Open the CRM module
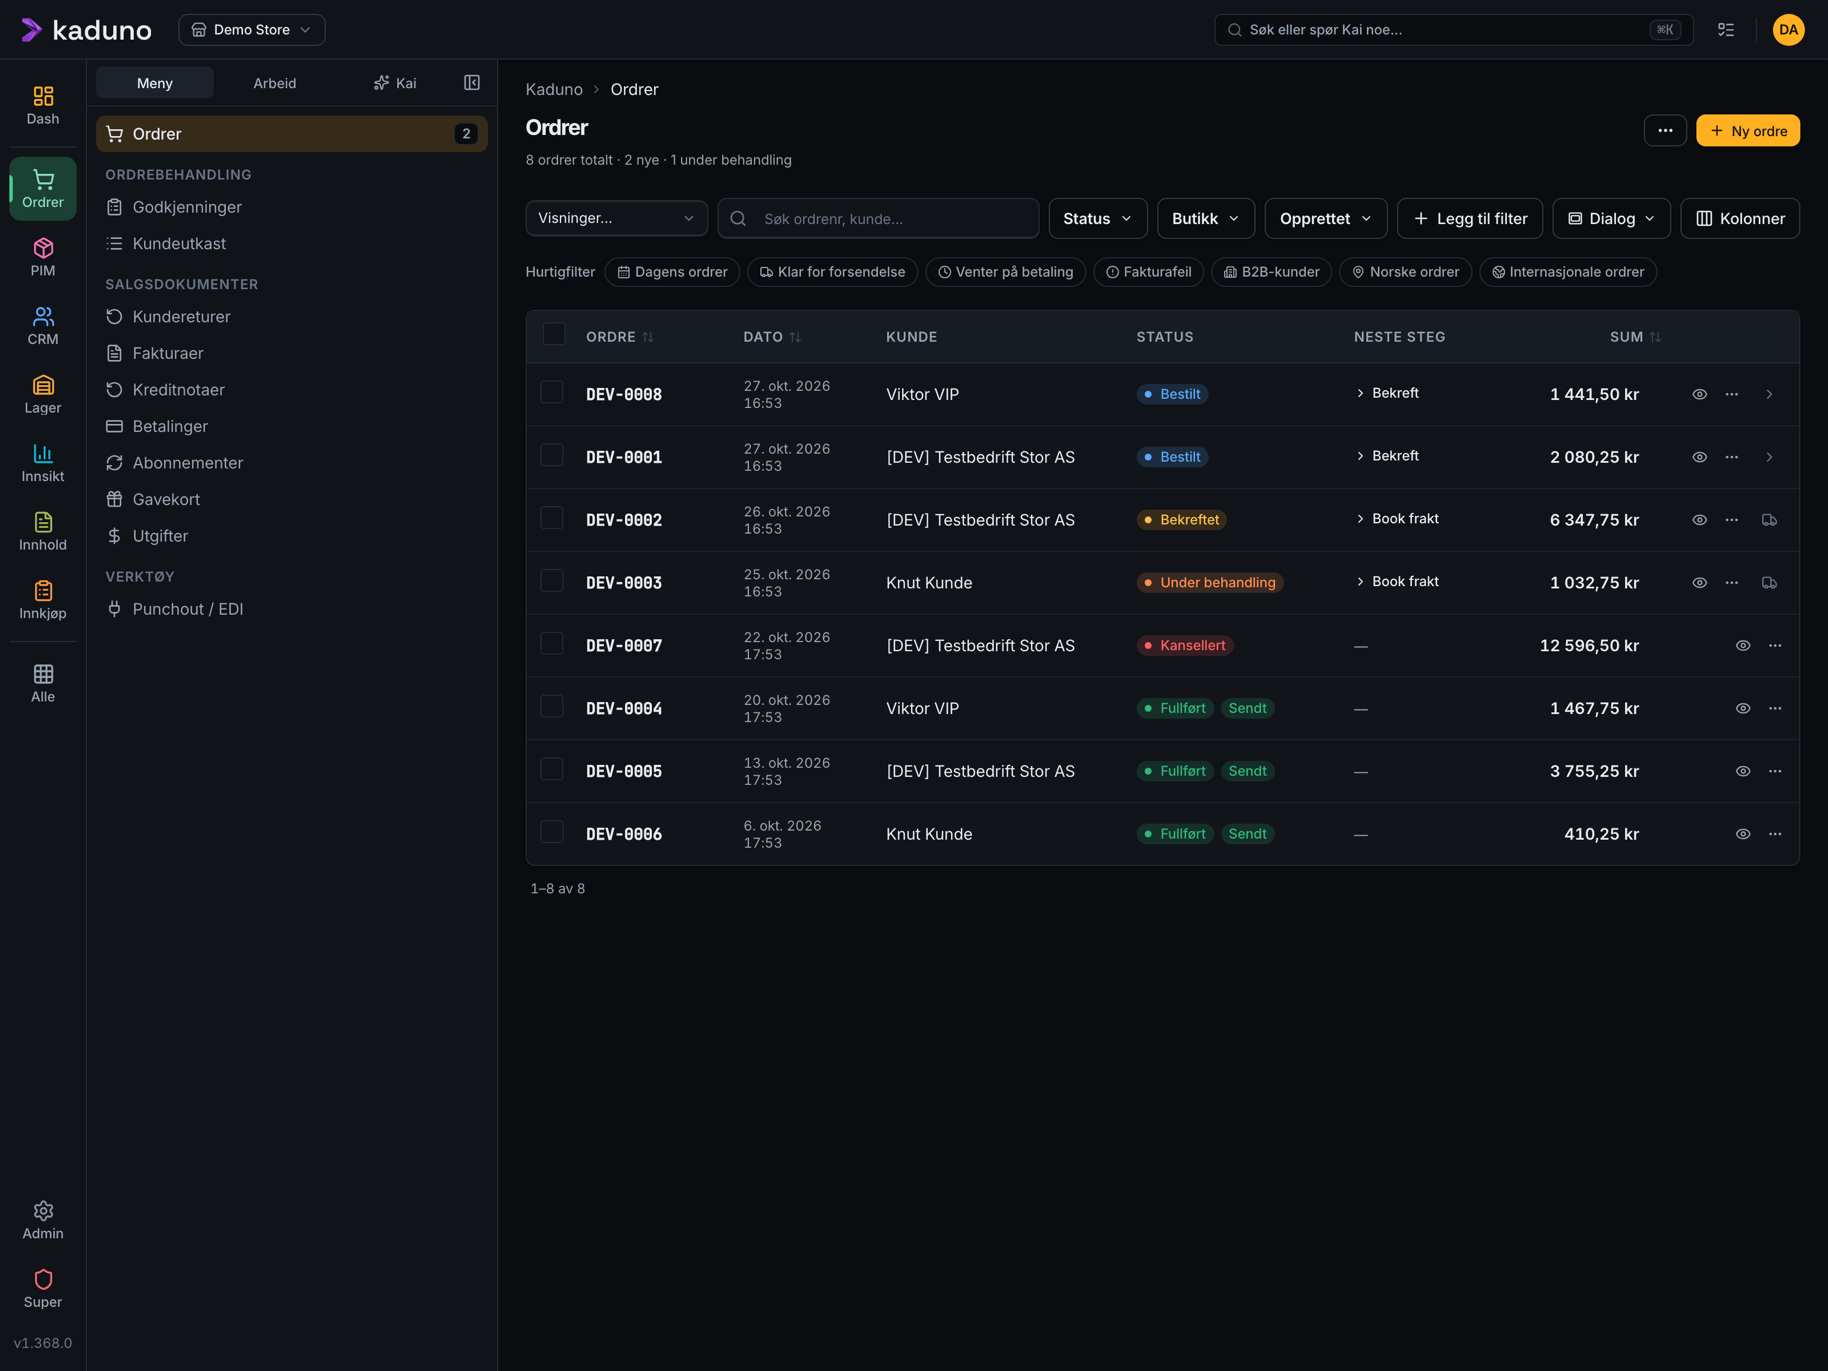Image resolution: width=1828 pixels, height=1371 pixels. 43,326
